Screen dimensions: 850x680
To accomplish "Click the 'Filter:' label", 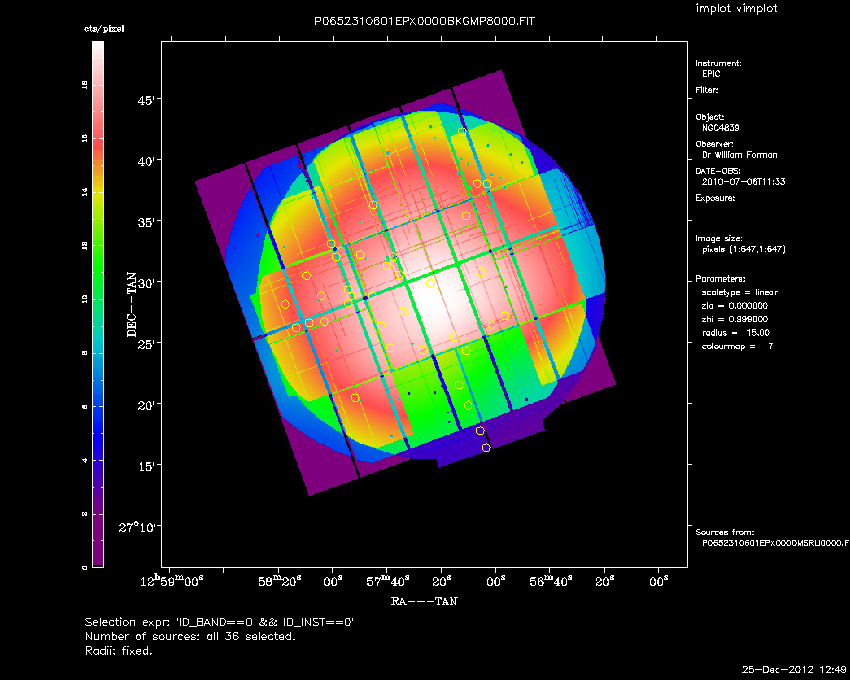I will point(707,90).
